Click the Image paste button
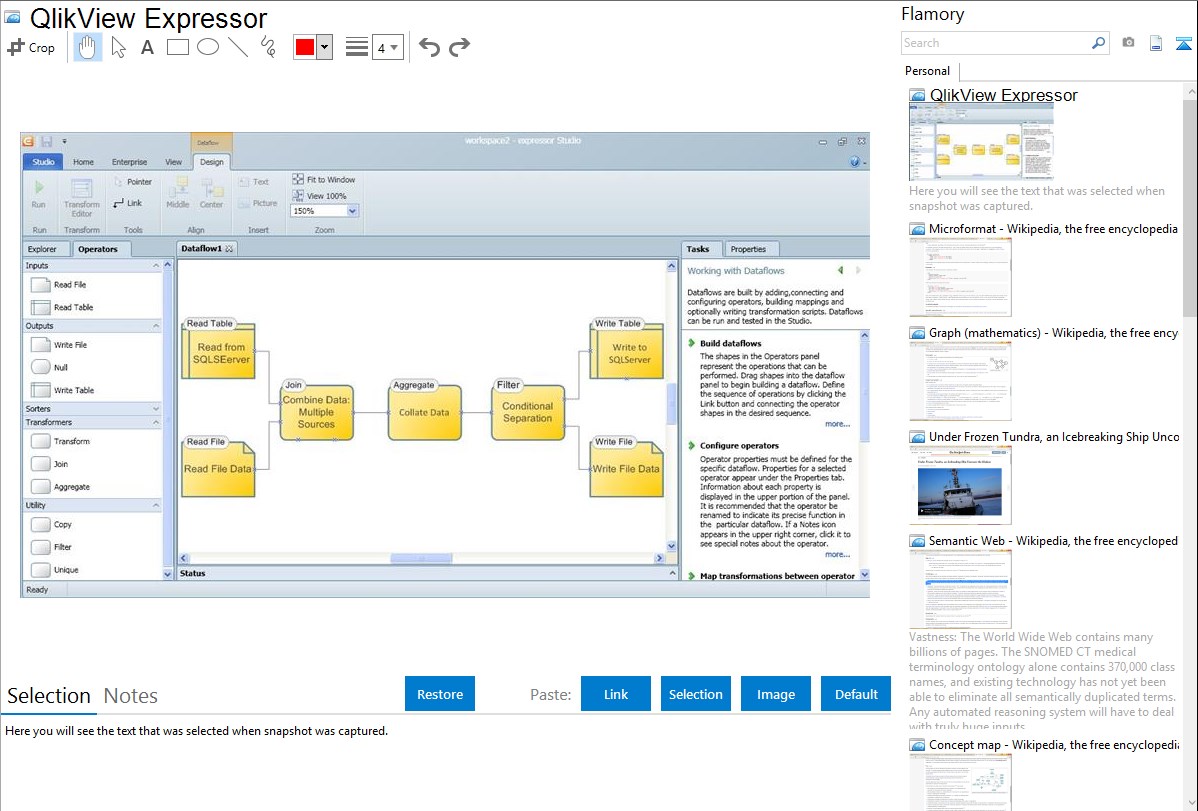This screenshot has height=811, width=1198. tap(776, 694)
